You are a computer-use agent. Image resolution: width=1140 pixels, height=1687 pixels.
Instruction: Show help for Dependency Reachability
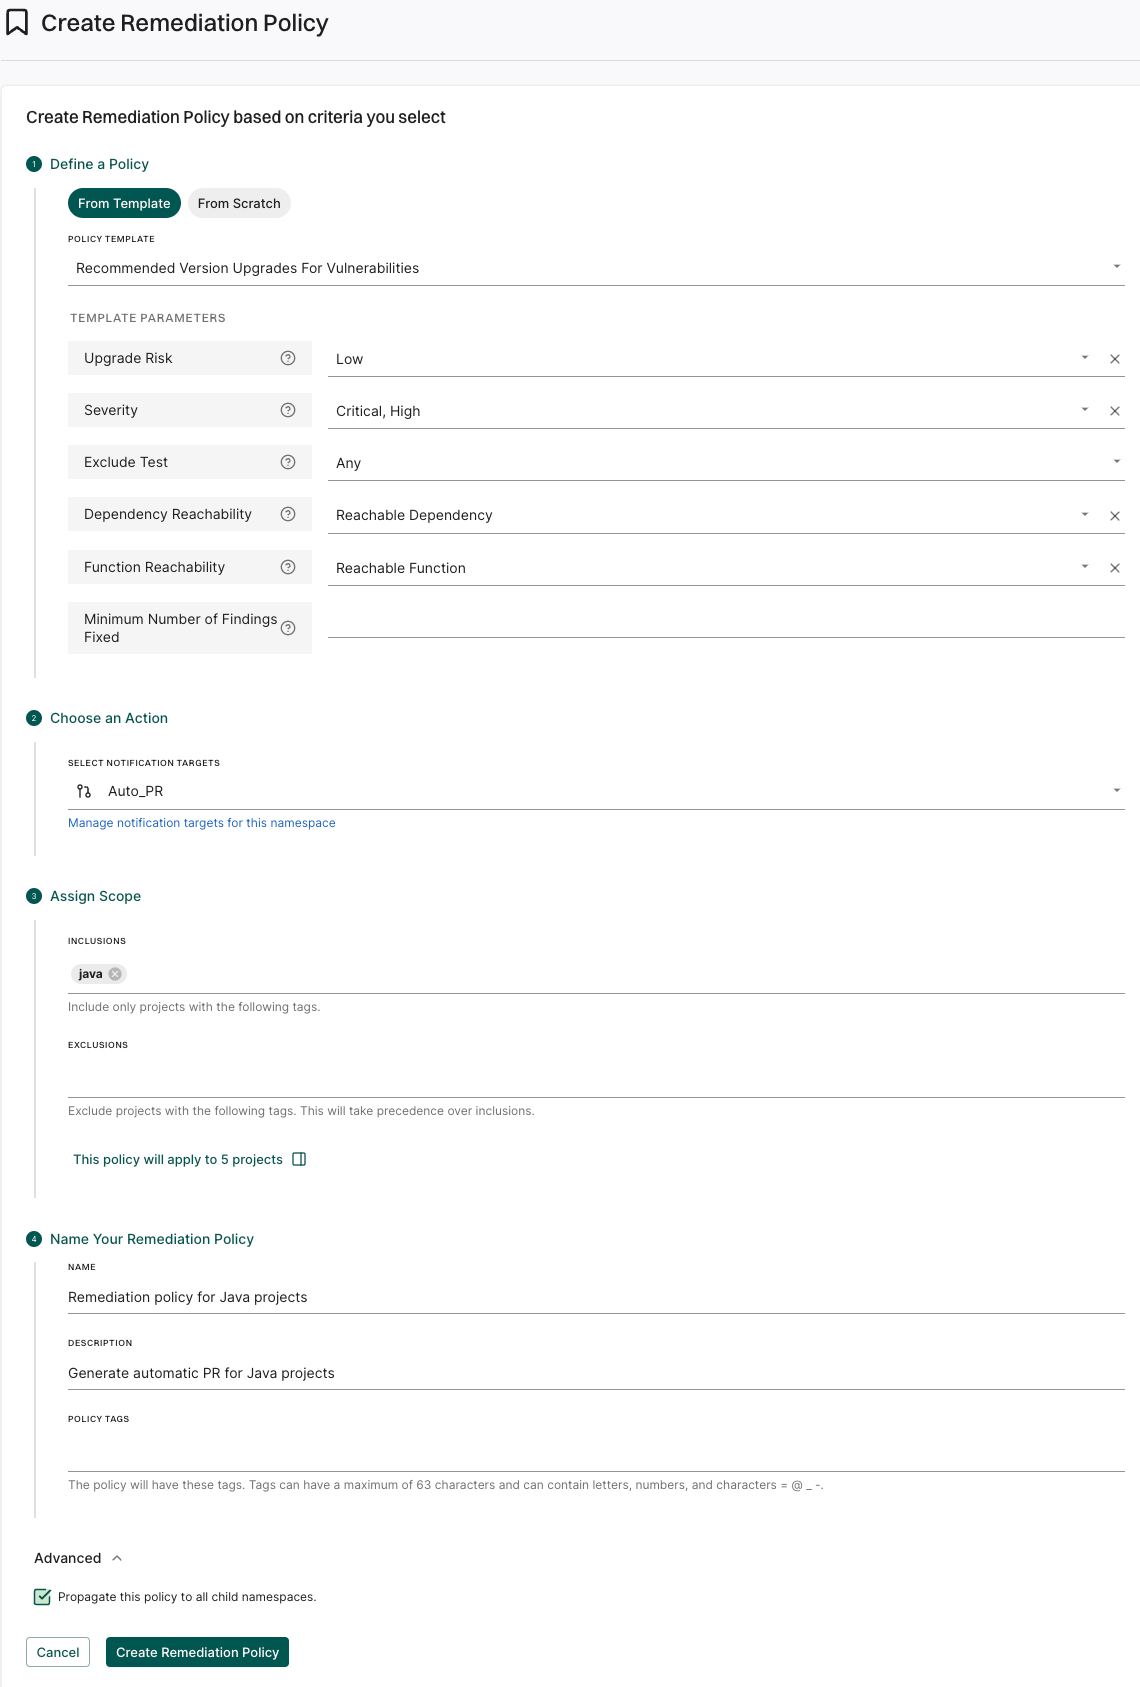(288, 514)
